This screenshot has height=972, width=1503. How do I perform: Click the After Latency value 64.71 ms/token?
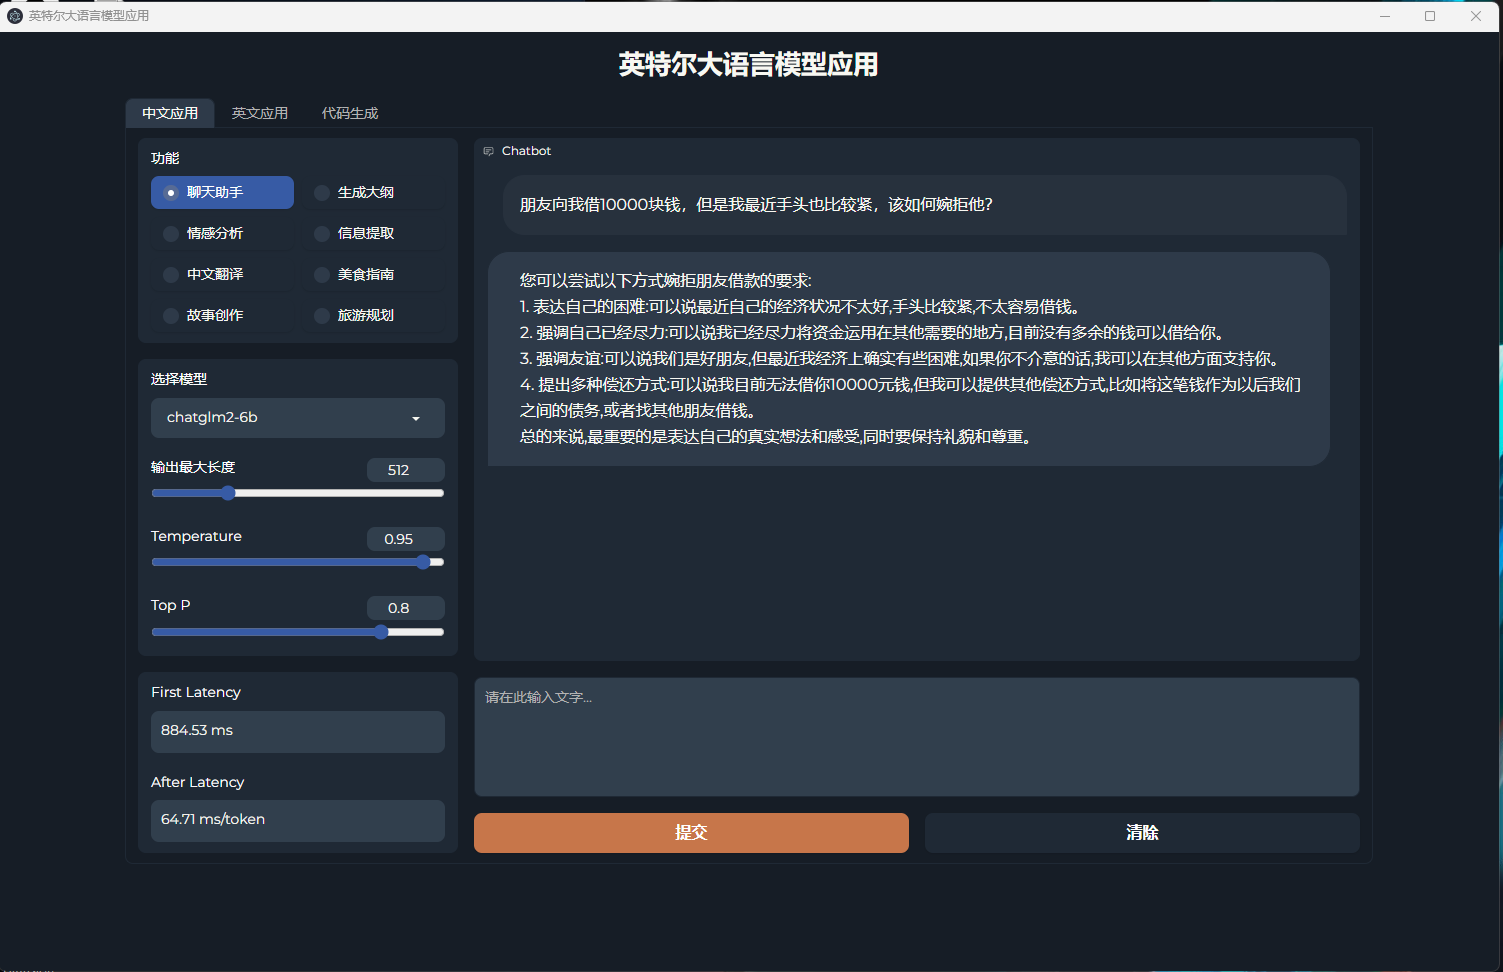click(x=298, y=820)
